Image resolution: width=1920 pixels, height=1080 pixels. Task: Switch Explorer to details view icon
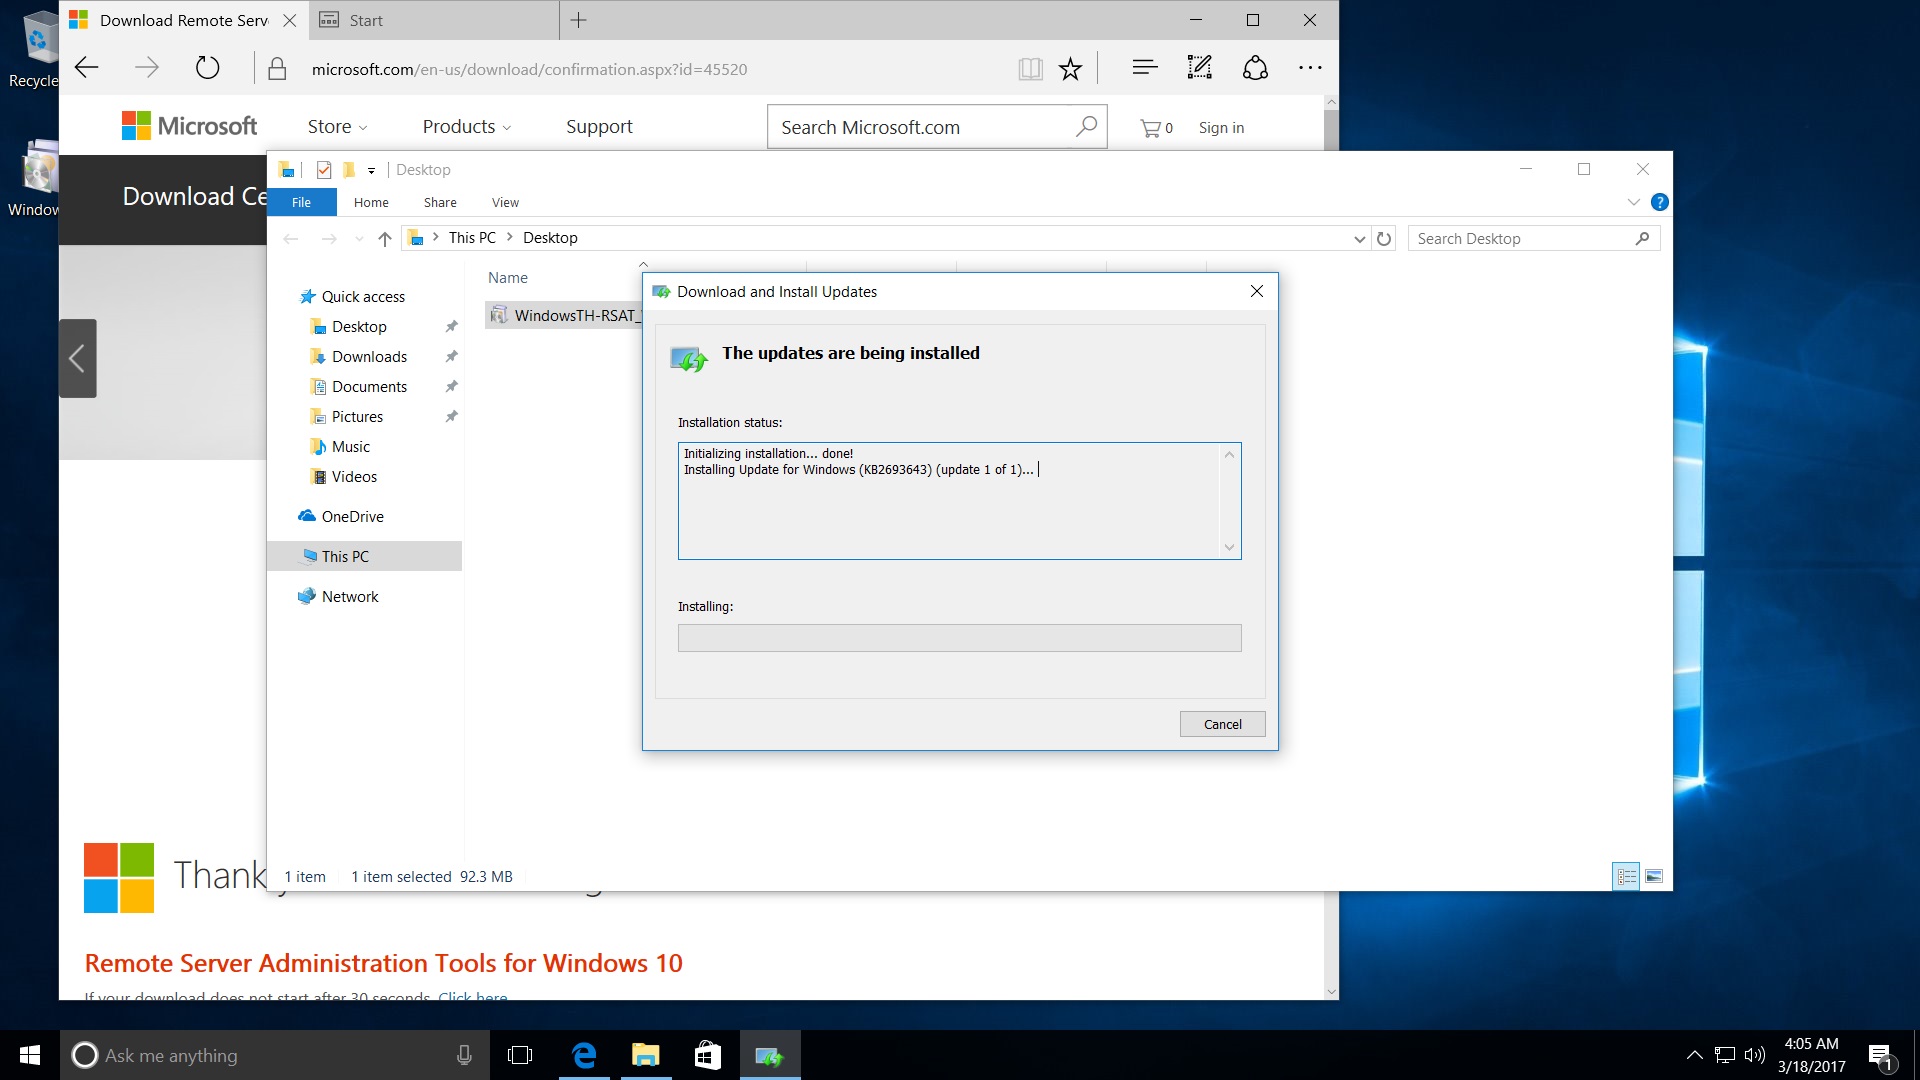[1626, 877]
